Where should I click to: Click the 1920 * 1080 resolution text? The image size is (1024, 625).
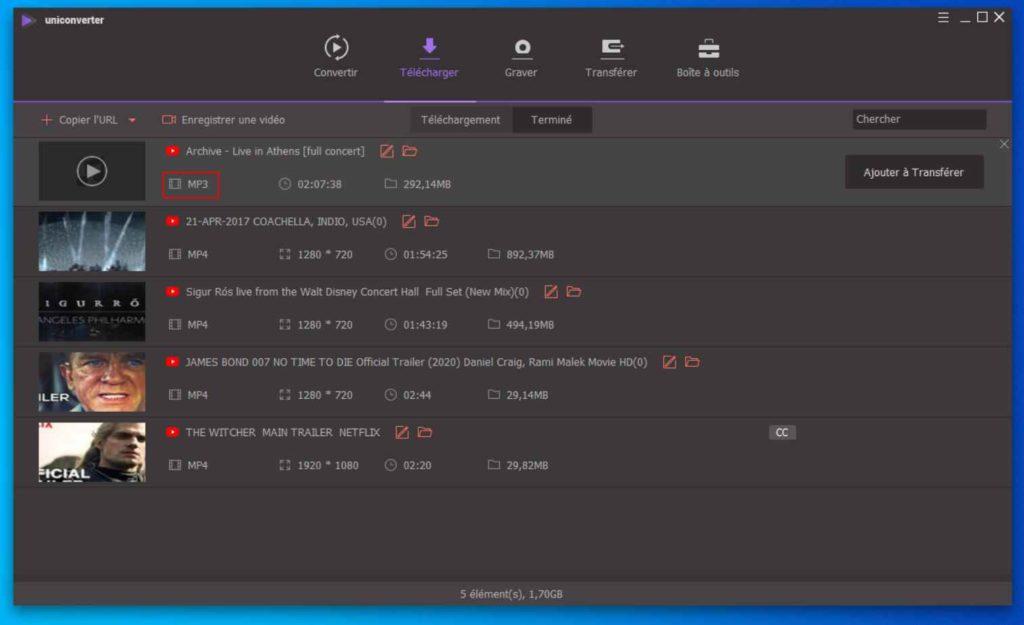pos(328,466)
